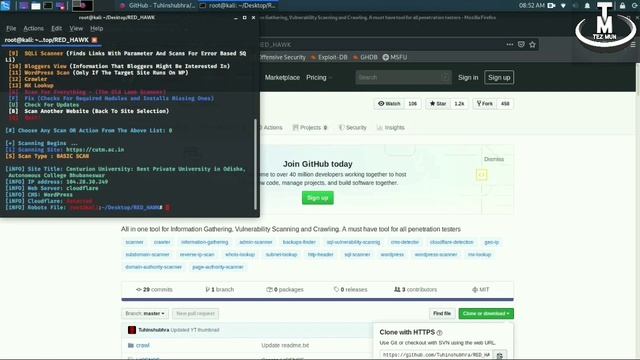Image resolution: width=640 pixels, height=360 pixels.
Task: Click the clock showing 08:52 AM
Action: click(532, 6)
